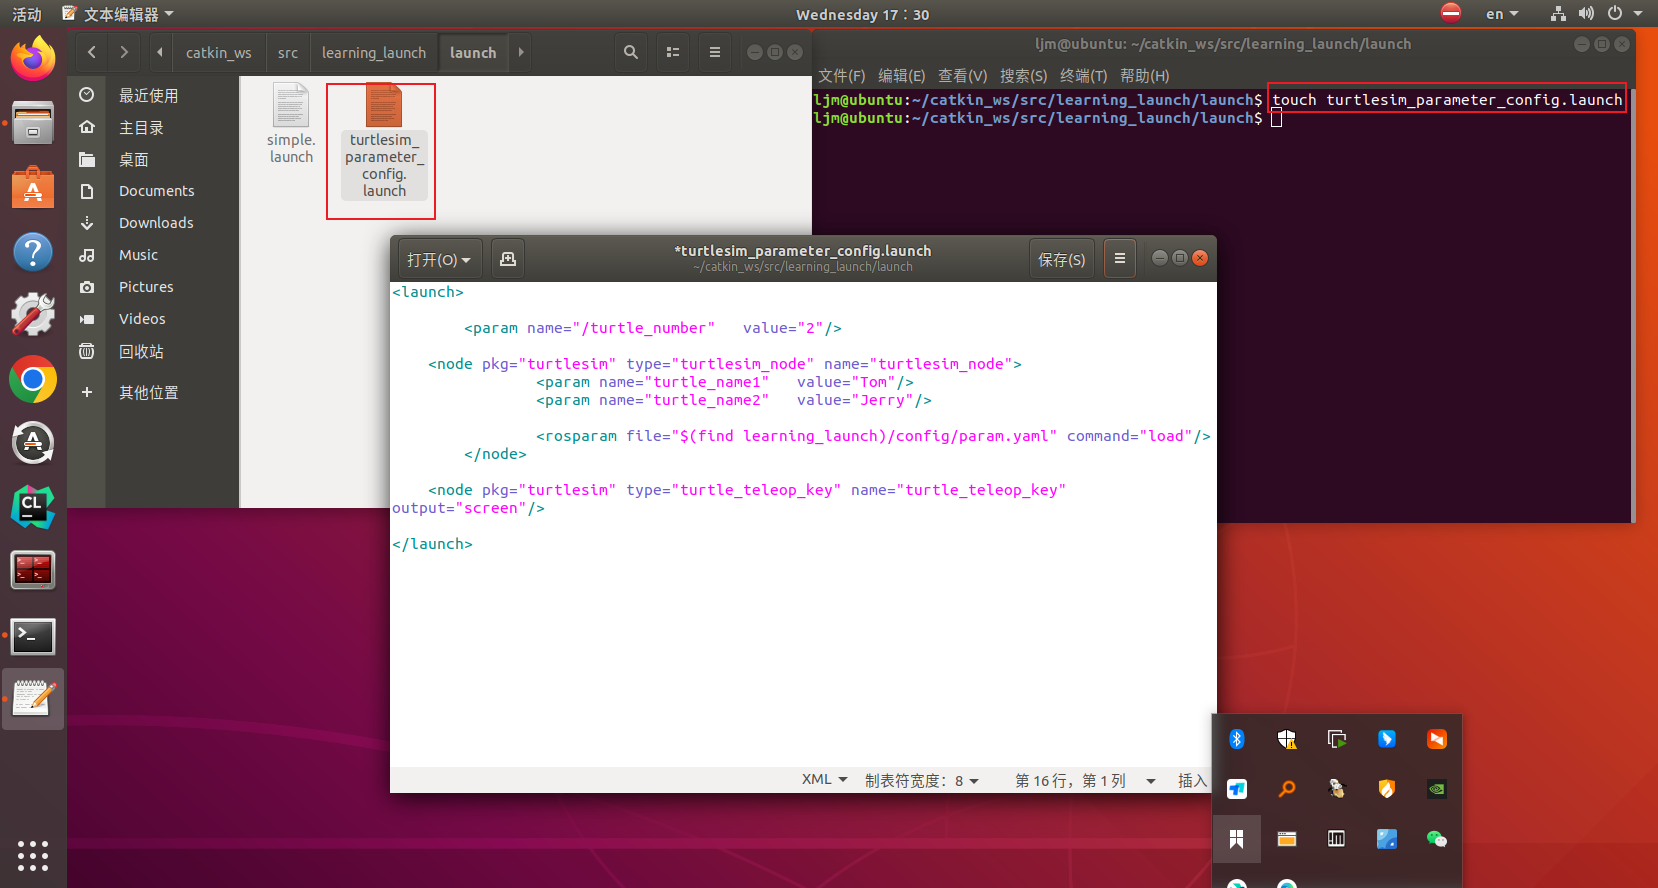This screenshot has height=888, width=1658.
Task: Open 其他位置 in the Files sidebar
Action: point(149,392)
